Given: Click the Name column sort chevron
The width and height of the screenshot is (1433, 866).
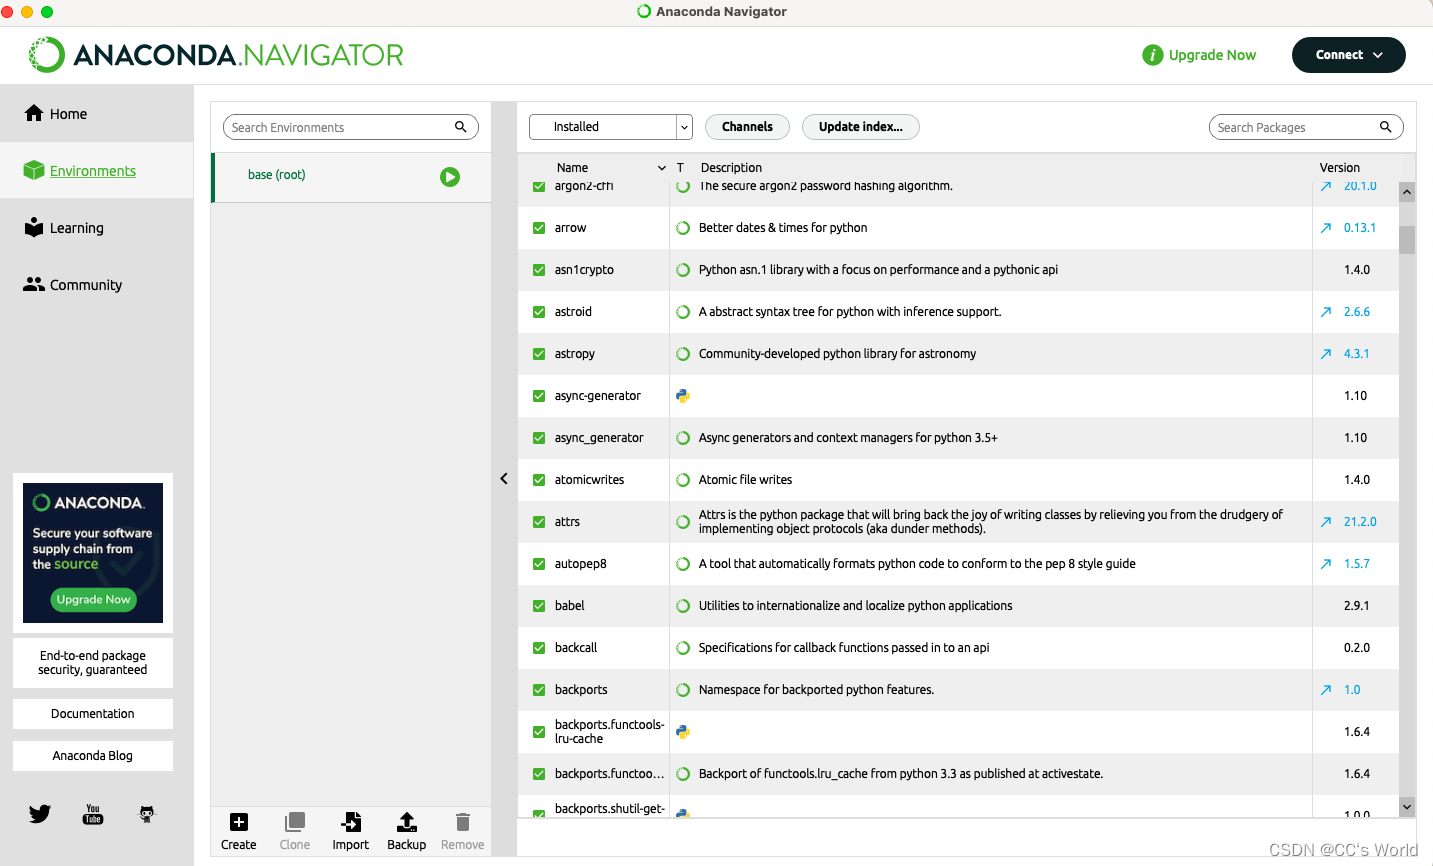Looking at the screenshot, I should (x=662, y=168).
